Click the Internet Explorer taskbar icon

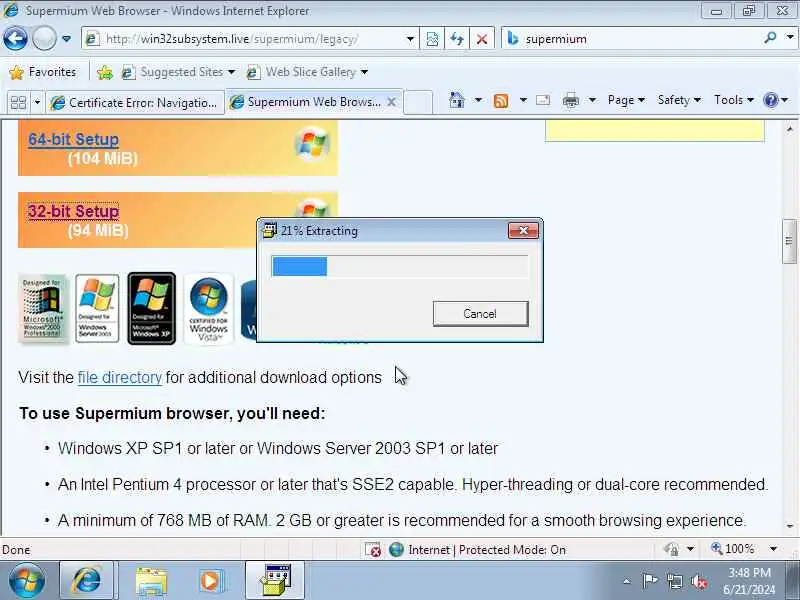[x=86, y=580]
